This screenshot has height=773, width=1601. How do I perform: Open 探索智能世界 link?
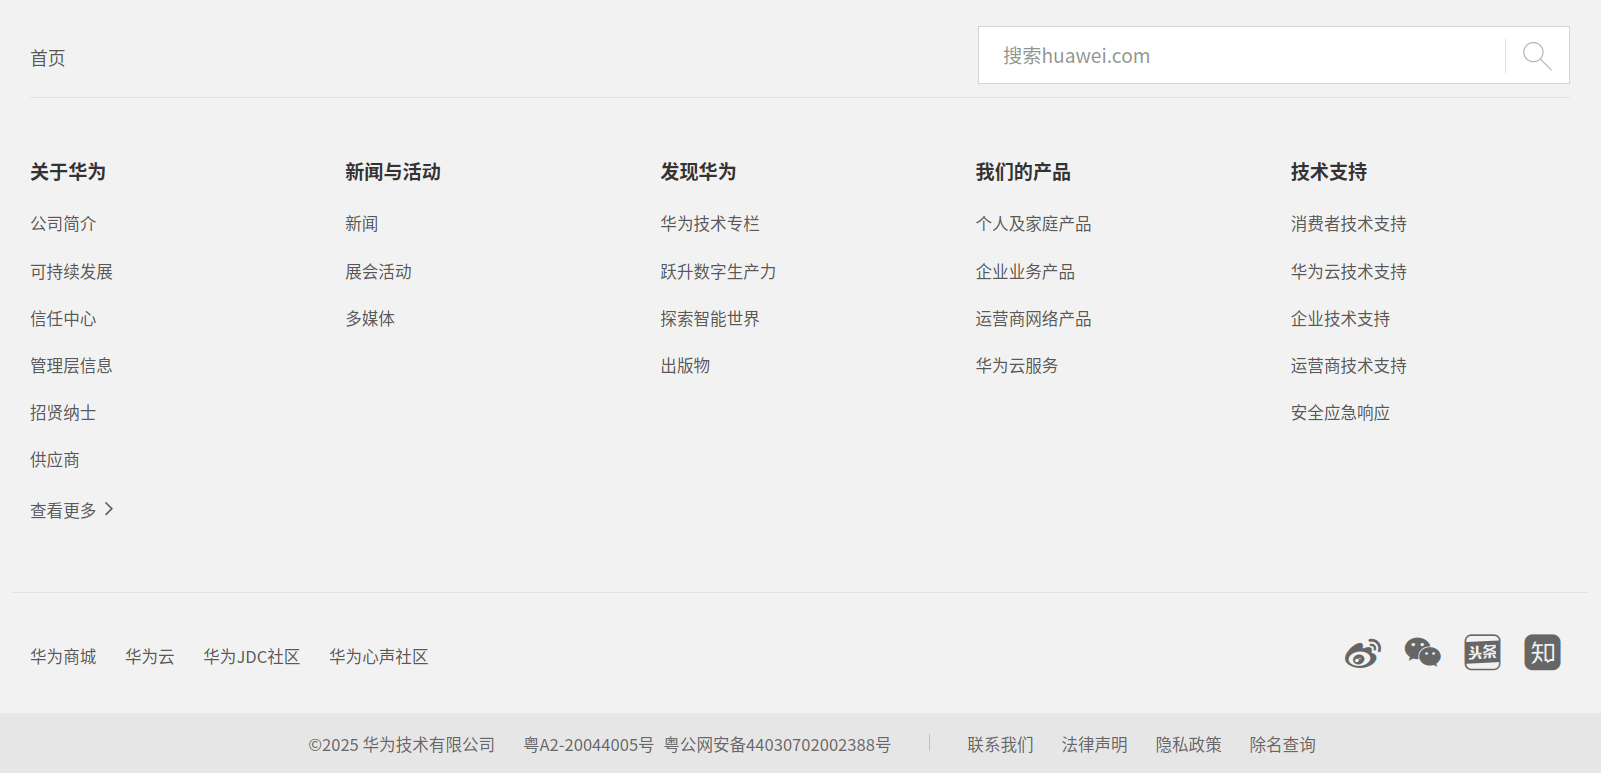tap(709, 319)
